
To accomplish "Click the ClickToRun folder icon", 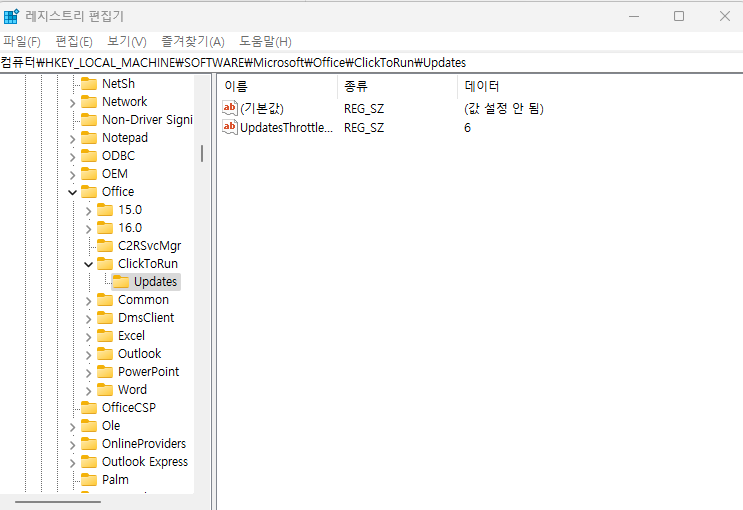I will pos(105,264).
